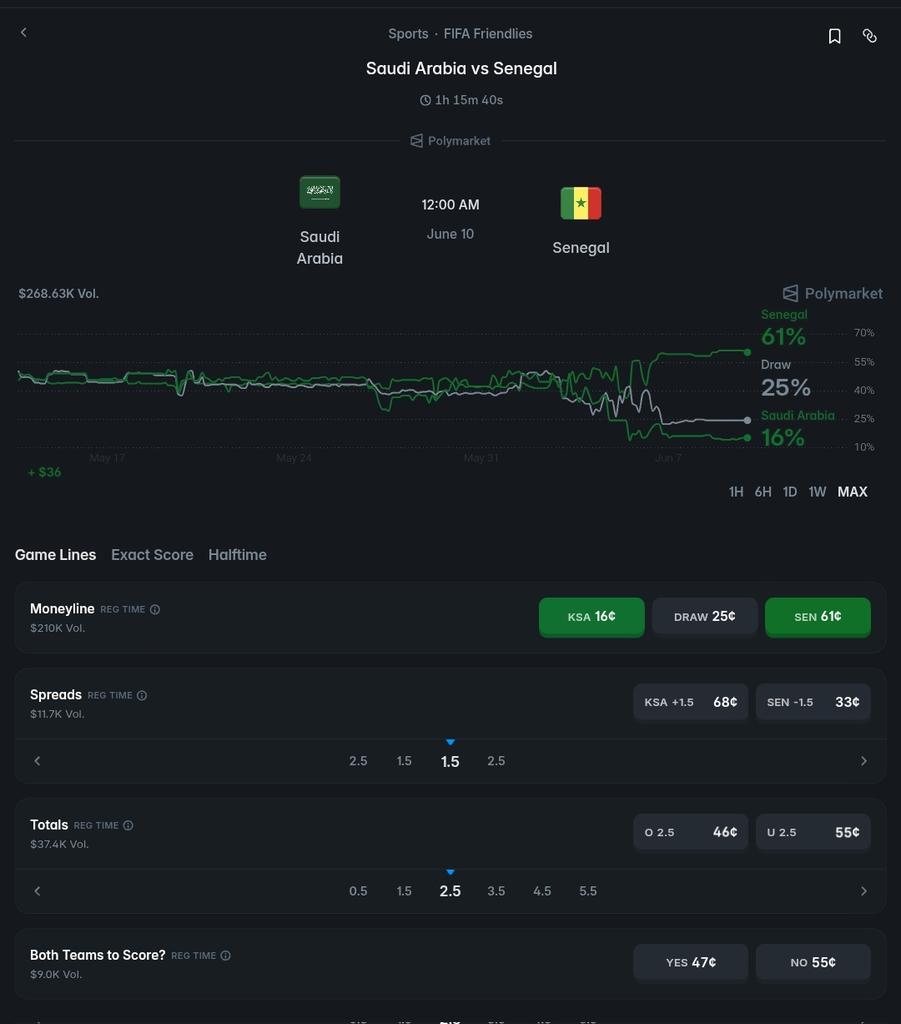The image size is (901, 1024).
Task: Select the 1H chart range
Action: pos(736,492)
